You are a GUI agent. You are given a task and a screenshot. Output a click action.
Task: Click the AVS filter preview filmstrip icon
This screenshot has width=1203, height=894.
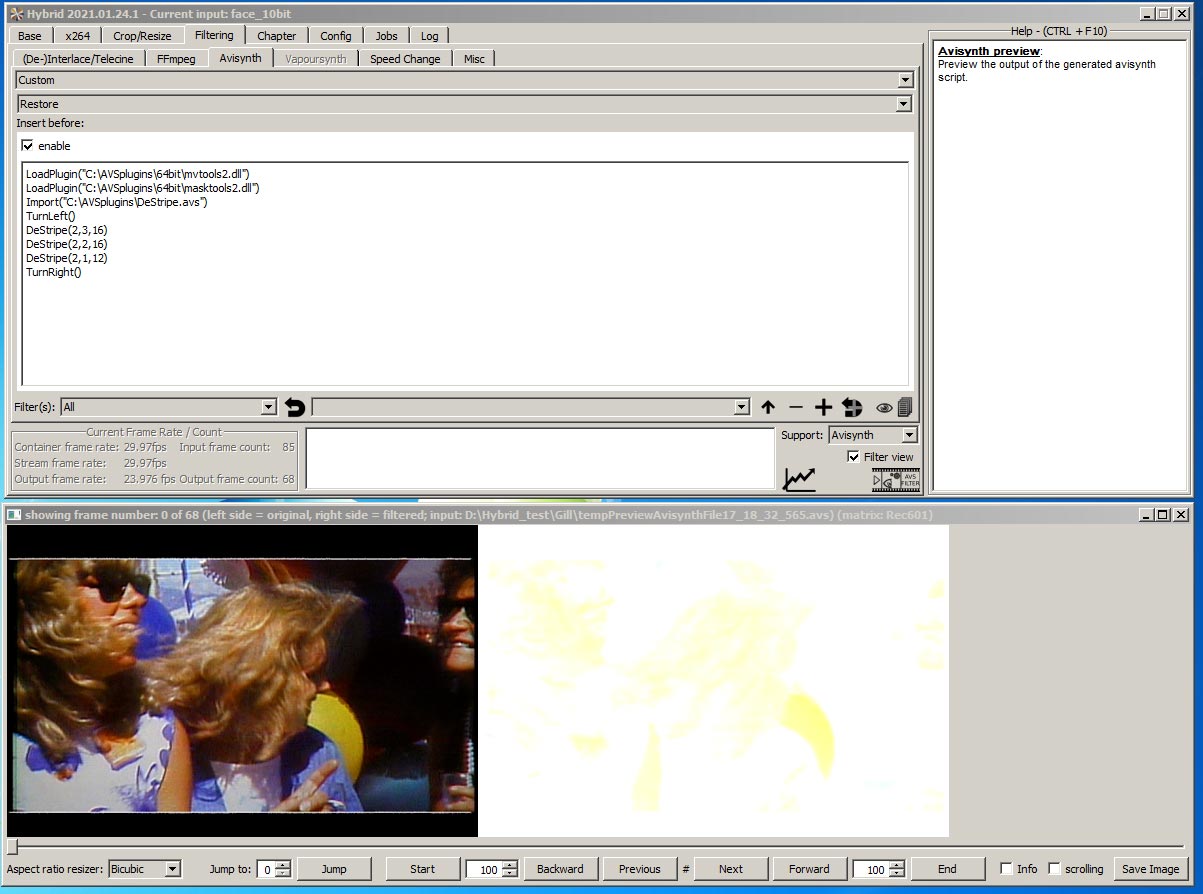point(895,480)
